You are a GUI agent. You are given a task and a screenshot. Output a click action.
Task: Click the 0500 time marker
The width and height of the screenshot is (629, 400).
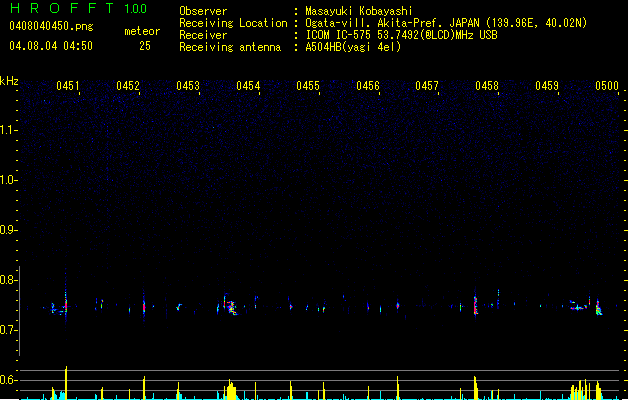coord(607,86)
